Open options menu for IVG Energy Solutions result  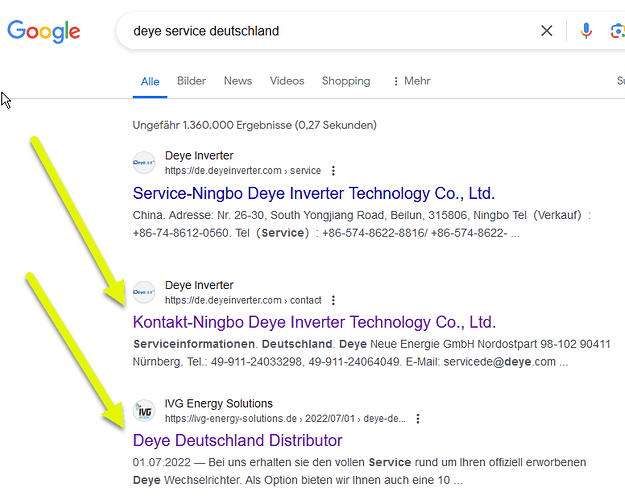click(418, 419)
